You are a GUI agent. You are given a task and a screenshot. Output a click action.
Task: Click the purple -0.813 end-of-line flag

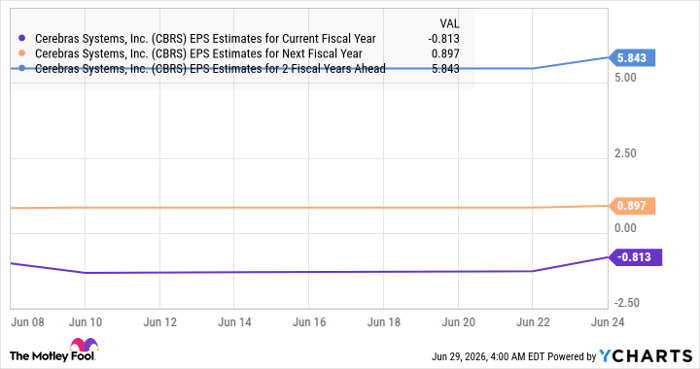coord(635,257)
